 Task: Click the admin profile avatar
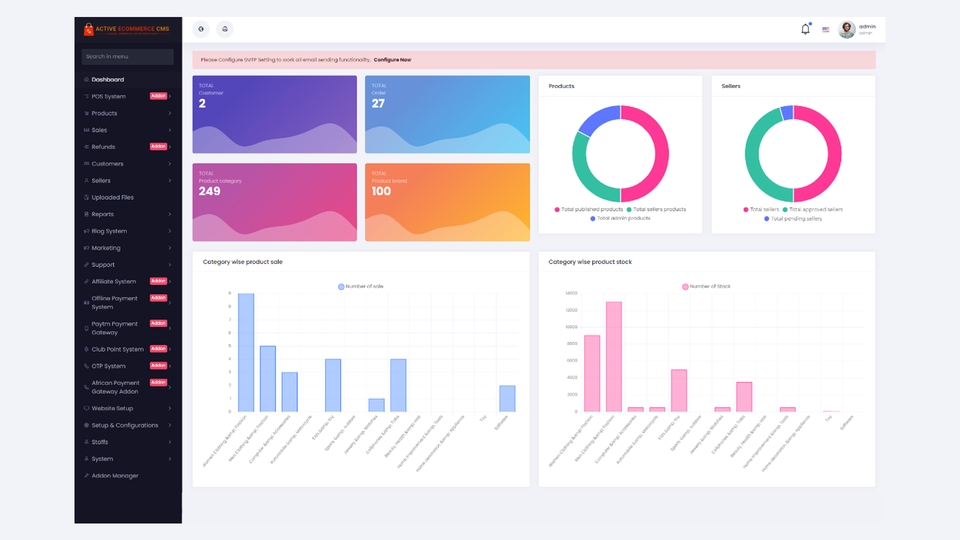click(x=847, y=29)
